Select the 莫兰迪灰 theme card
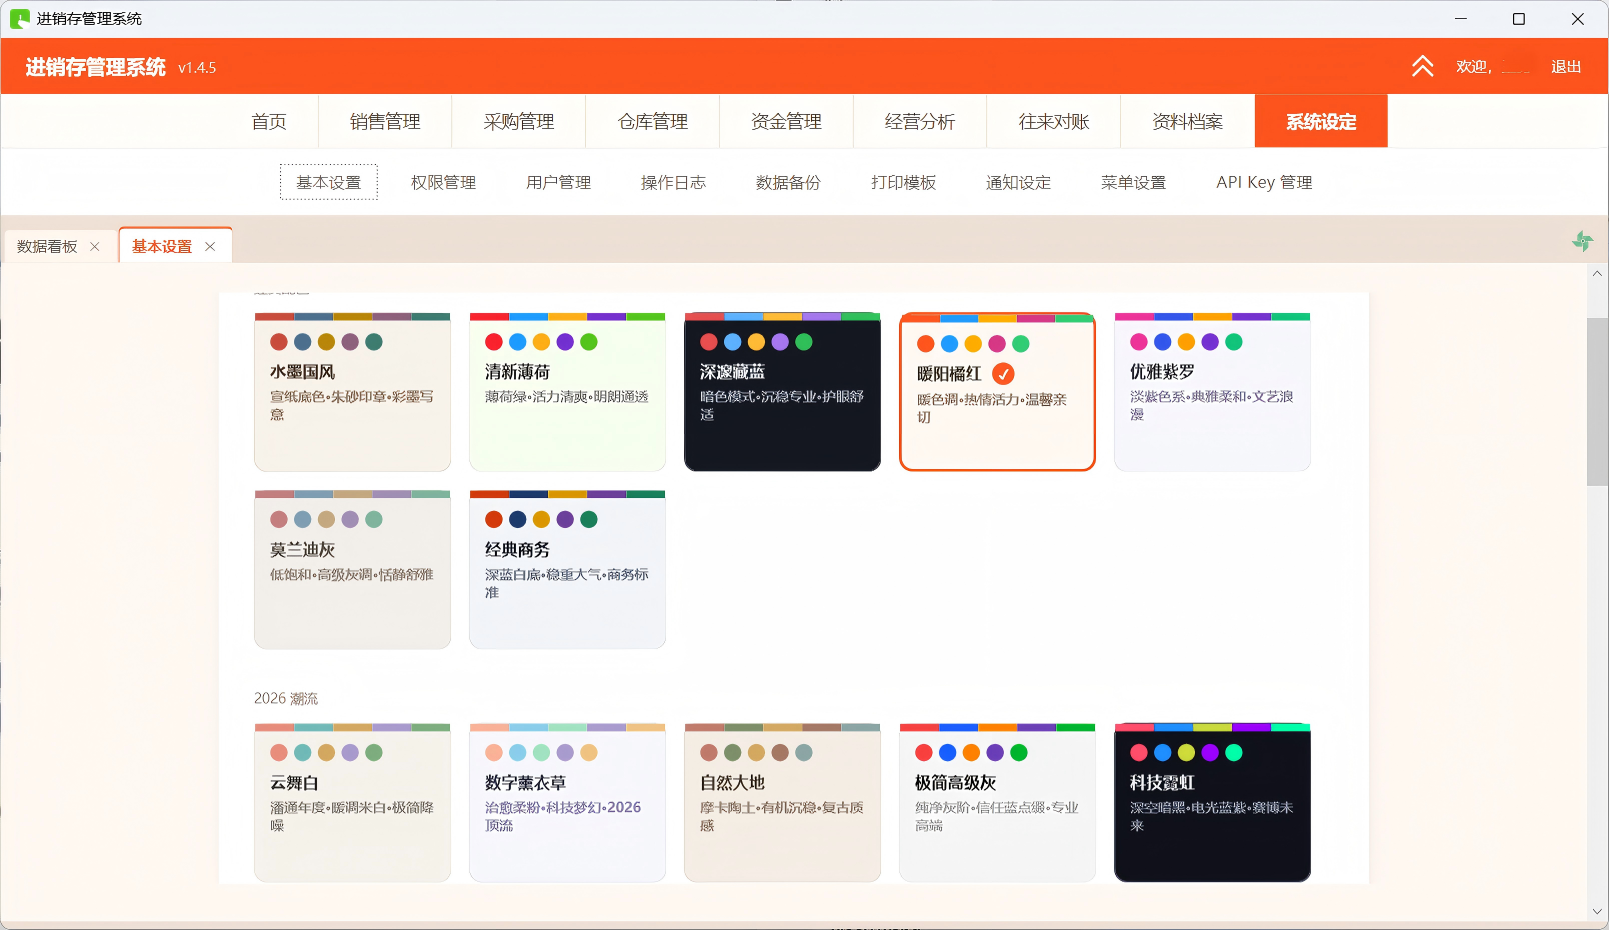 (x=352, y=569)
